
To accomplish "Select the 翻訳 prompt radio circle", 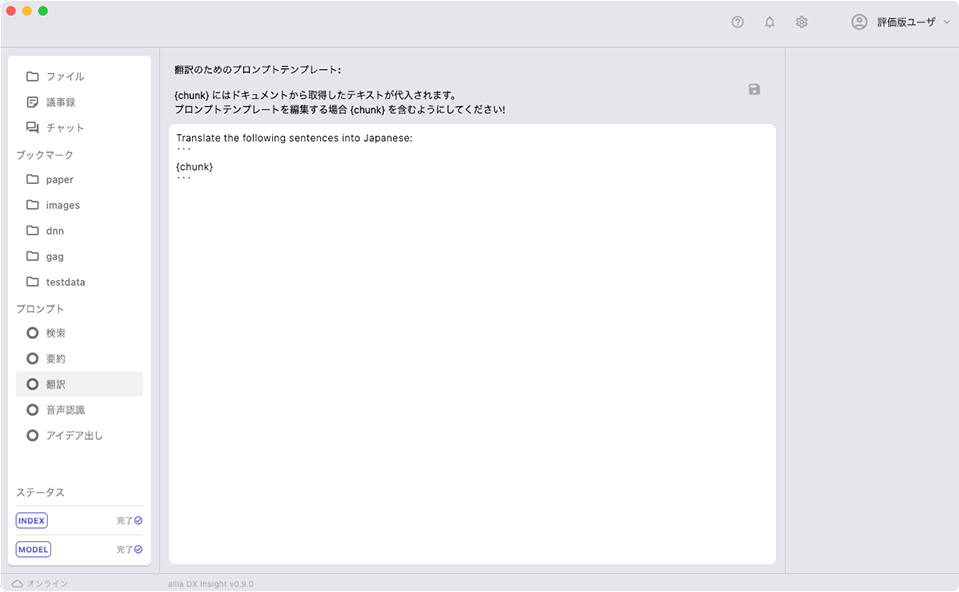I will pyautogui.click(x=32, y=384).
